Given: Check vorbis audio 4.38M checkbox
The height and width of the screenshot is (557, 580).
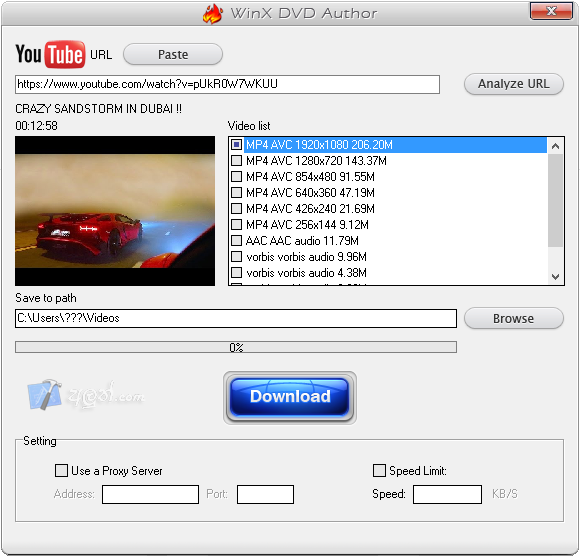Looking at the screenshot, I should coord(237,273).
